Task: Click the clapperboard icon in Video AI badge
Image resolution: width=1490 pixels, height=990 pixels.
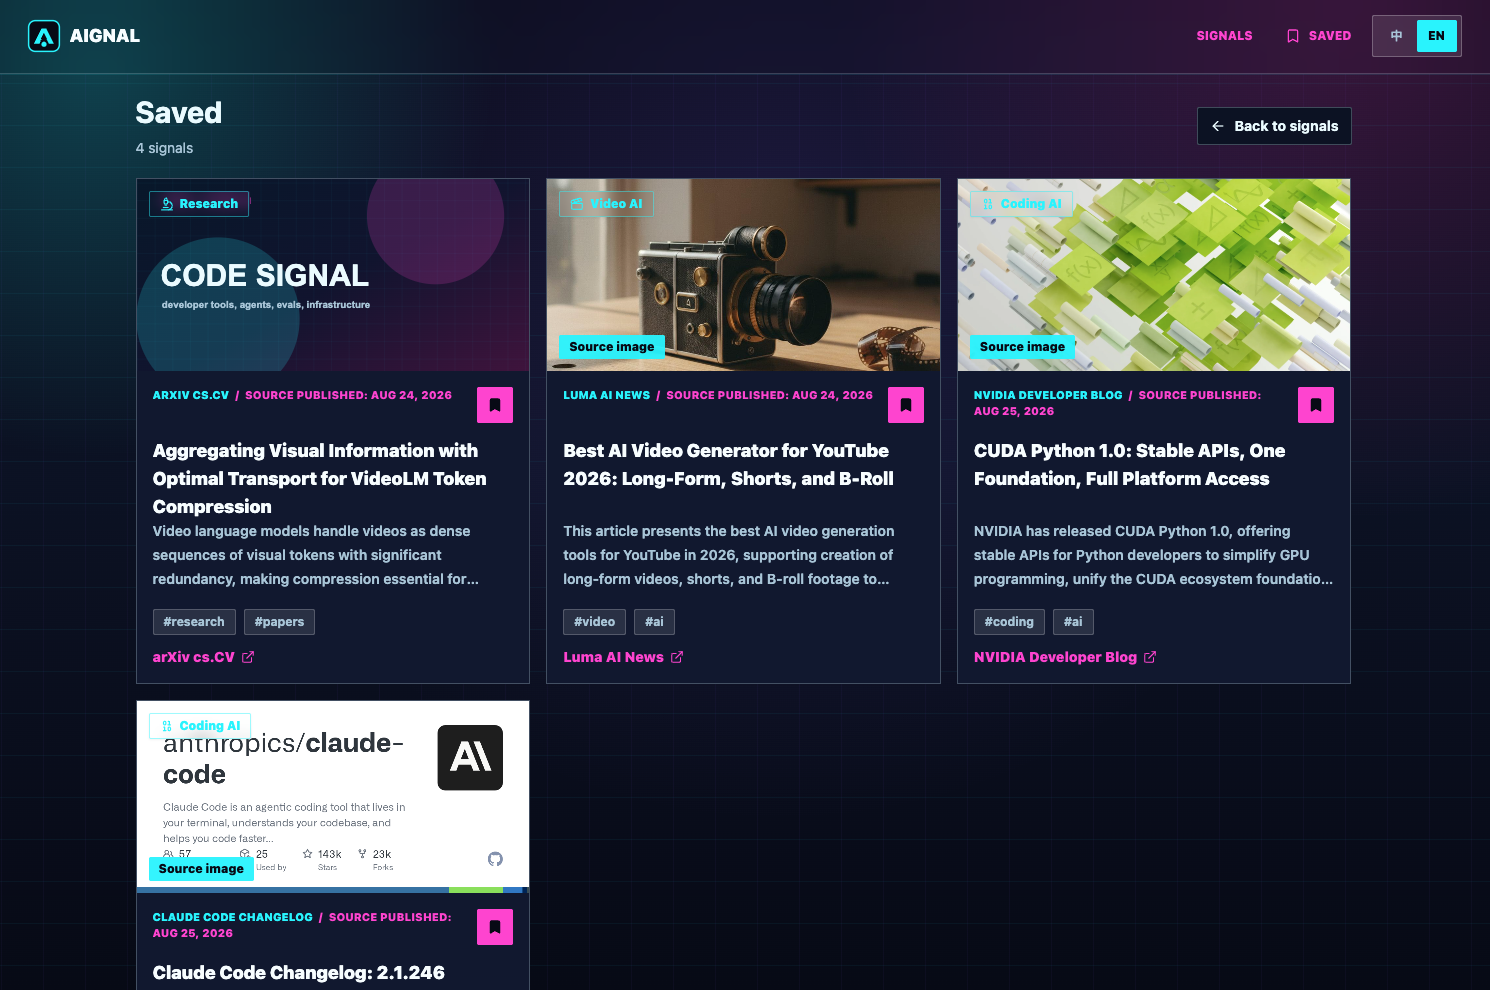Action: [x=577, y=204]
